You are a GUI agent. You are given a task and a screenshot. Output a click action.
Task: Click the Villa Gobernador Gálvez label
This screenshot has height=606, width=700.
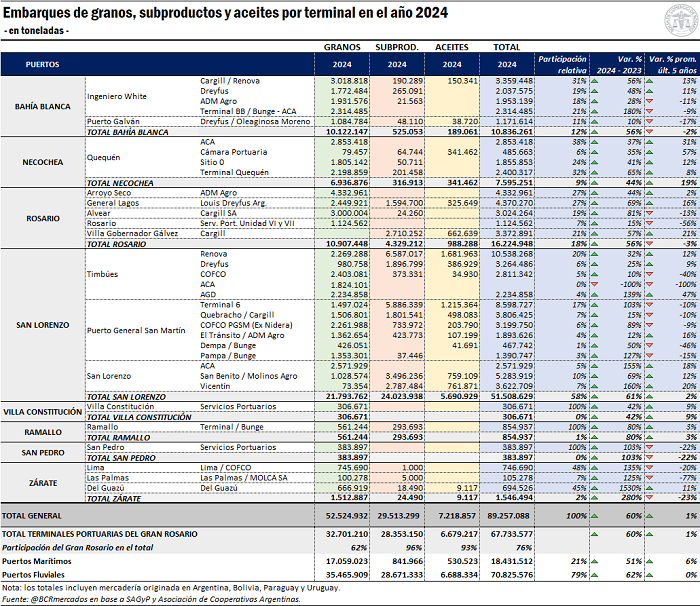pyautogui.click(x=132, y=234)
